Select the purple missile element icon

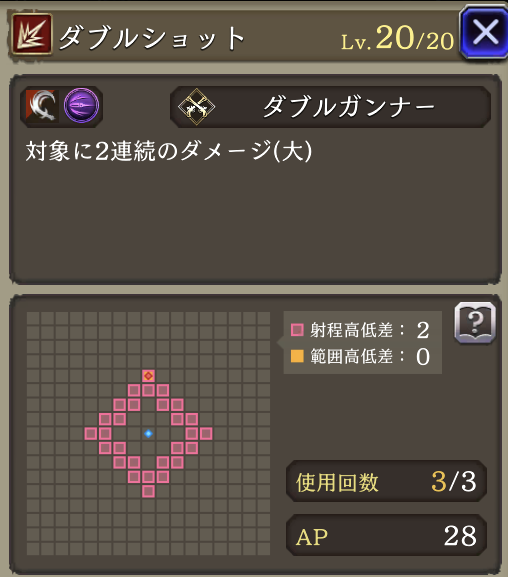tap(81, 106)
